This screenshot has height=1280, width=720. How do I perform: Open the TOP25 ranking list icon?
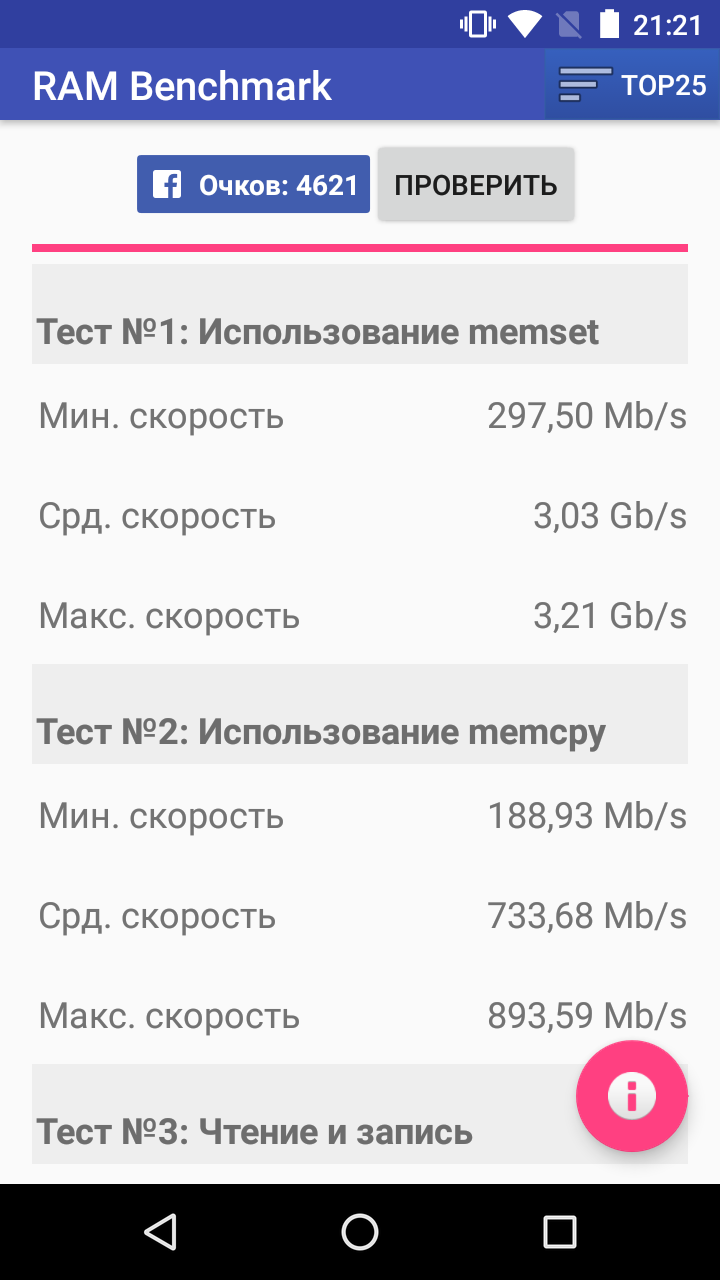585,85
